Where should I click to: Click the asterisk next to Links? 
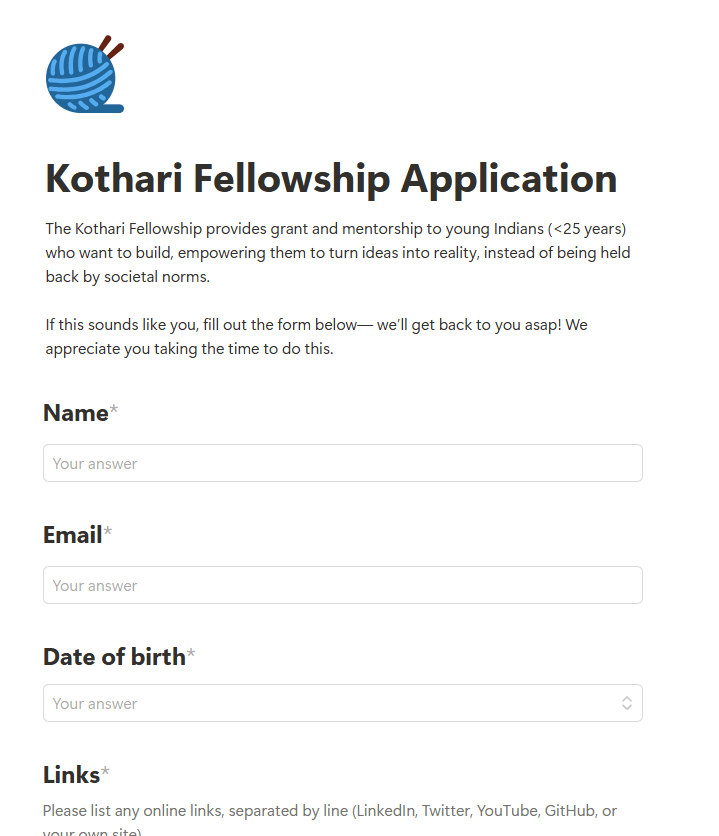point(106,774)
